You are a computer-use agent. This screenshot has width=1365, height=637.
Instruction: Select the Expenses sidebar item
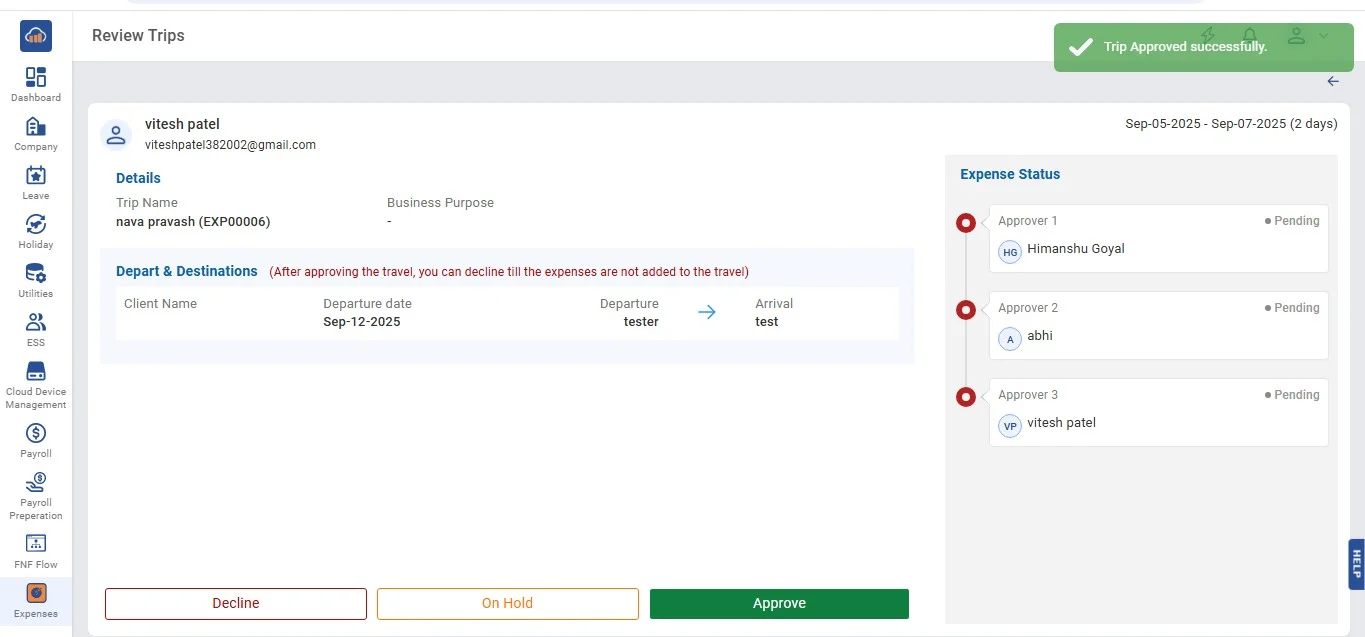[x=36, y=594]
